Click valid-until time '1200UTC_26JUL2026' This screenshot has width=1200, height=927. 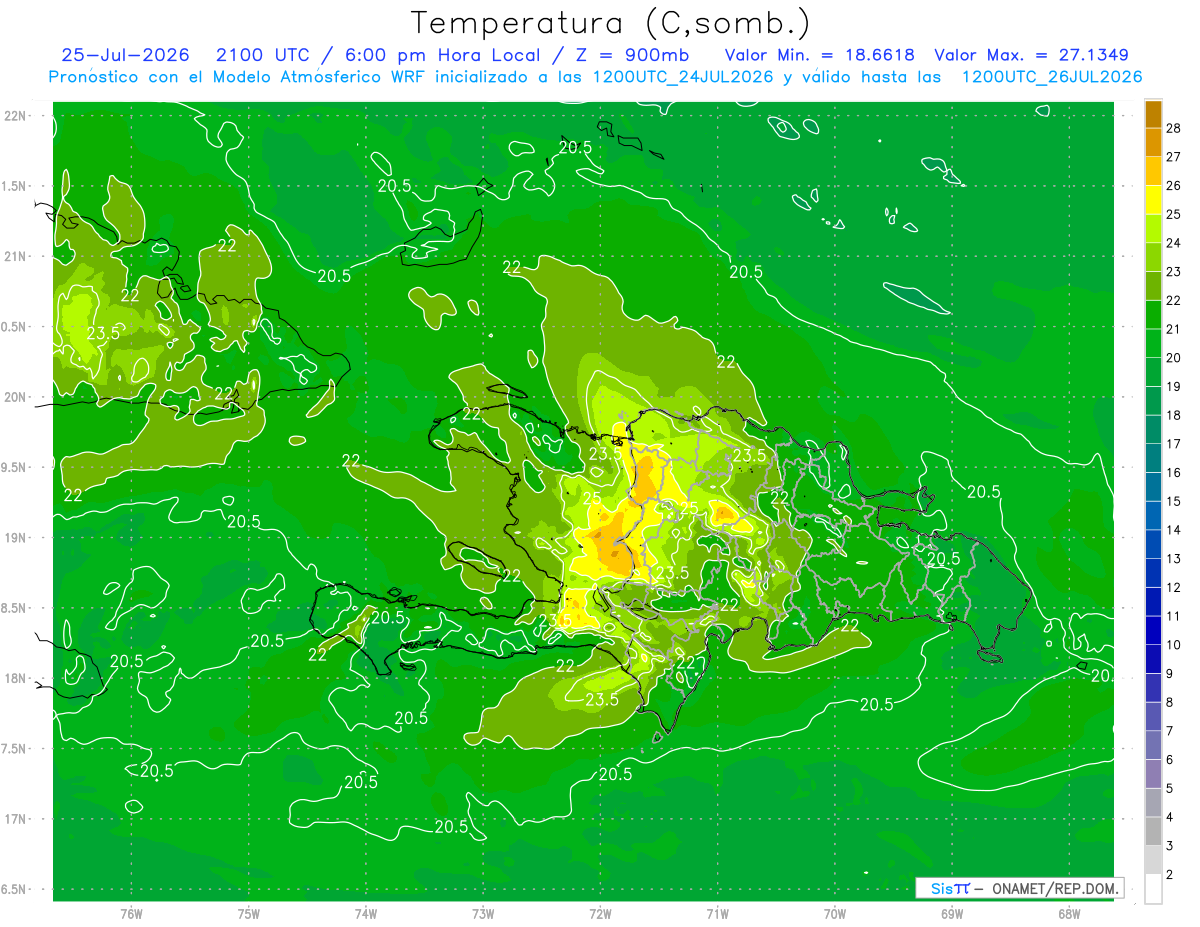click(1051, 77)
